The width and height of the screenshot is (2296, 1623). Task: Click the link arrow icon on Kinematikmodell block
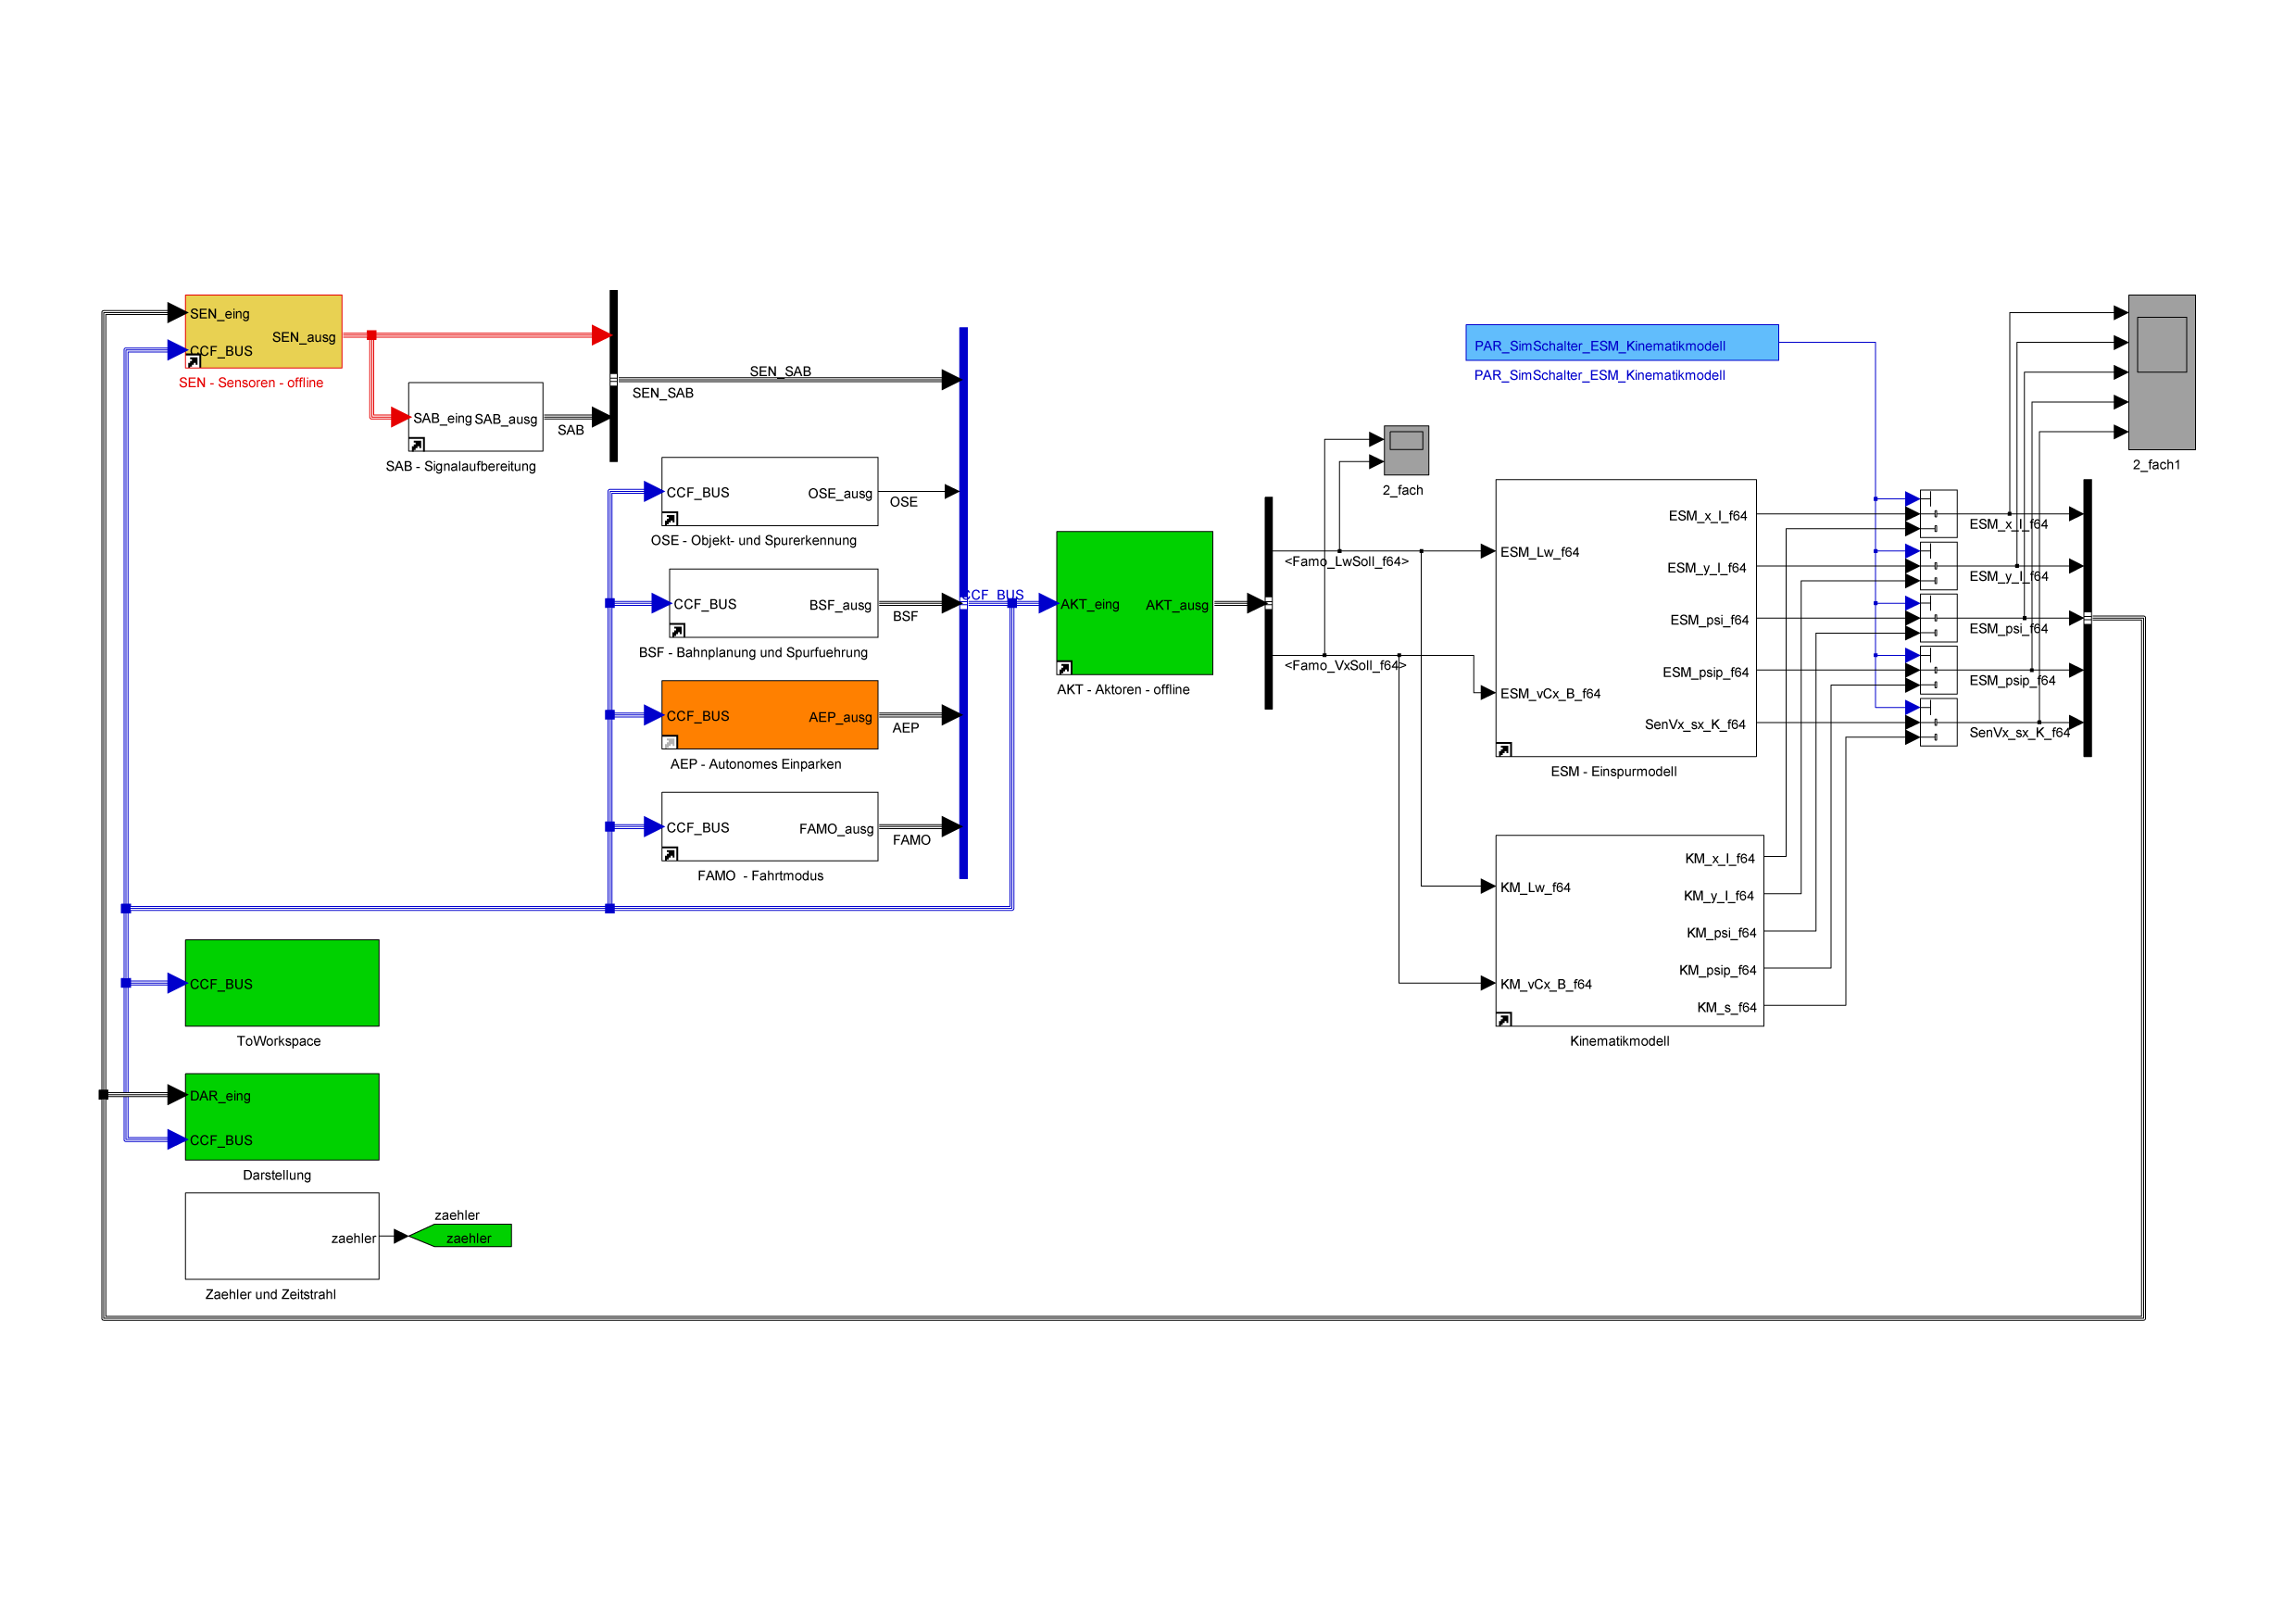tap(1503, 1019)
